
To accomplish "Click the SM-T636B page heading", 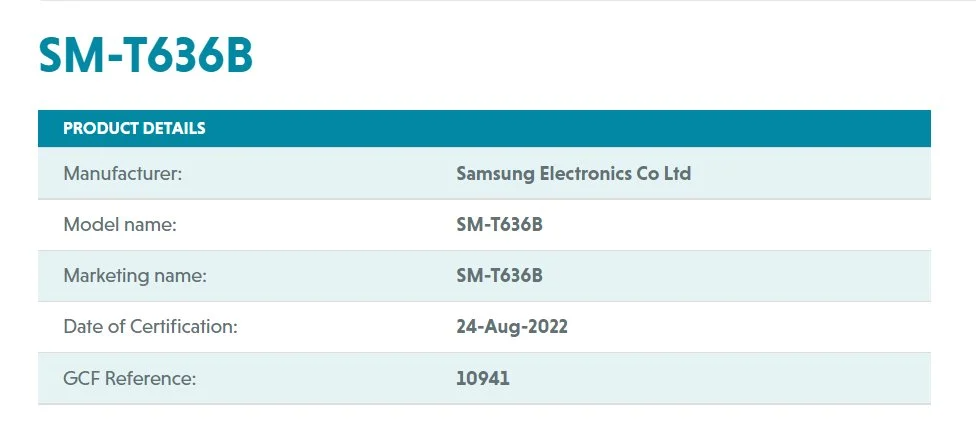I will click(x=146, y=56).
